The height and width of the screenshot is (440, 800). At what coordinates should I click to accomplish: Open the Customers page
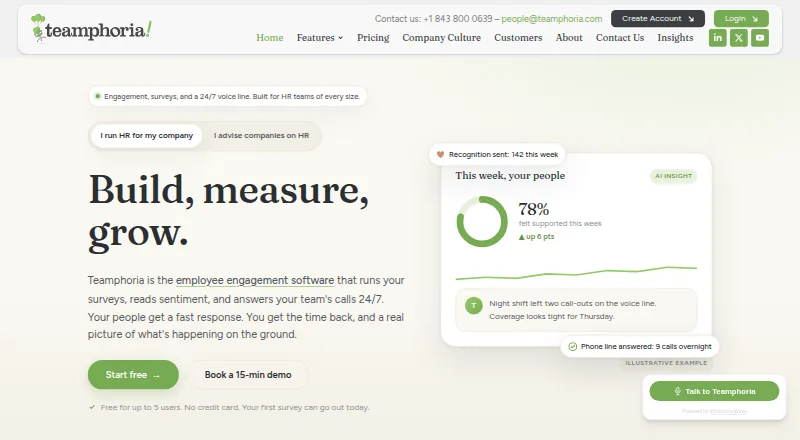tap(518, 38)
